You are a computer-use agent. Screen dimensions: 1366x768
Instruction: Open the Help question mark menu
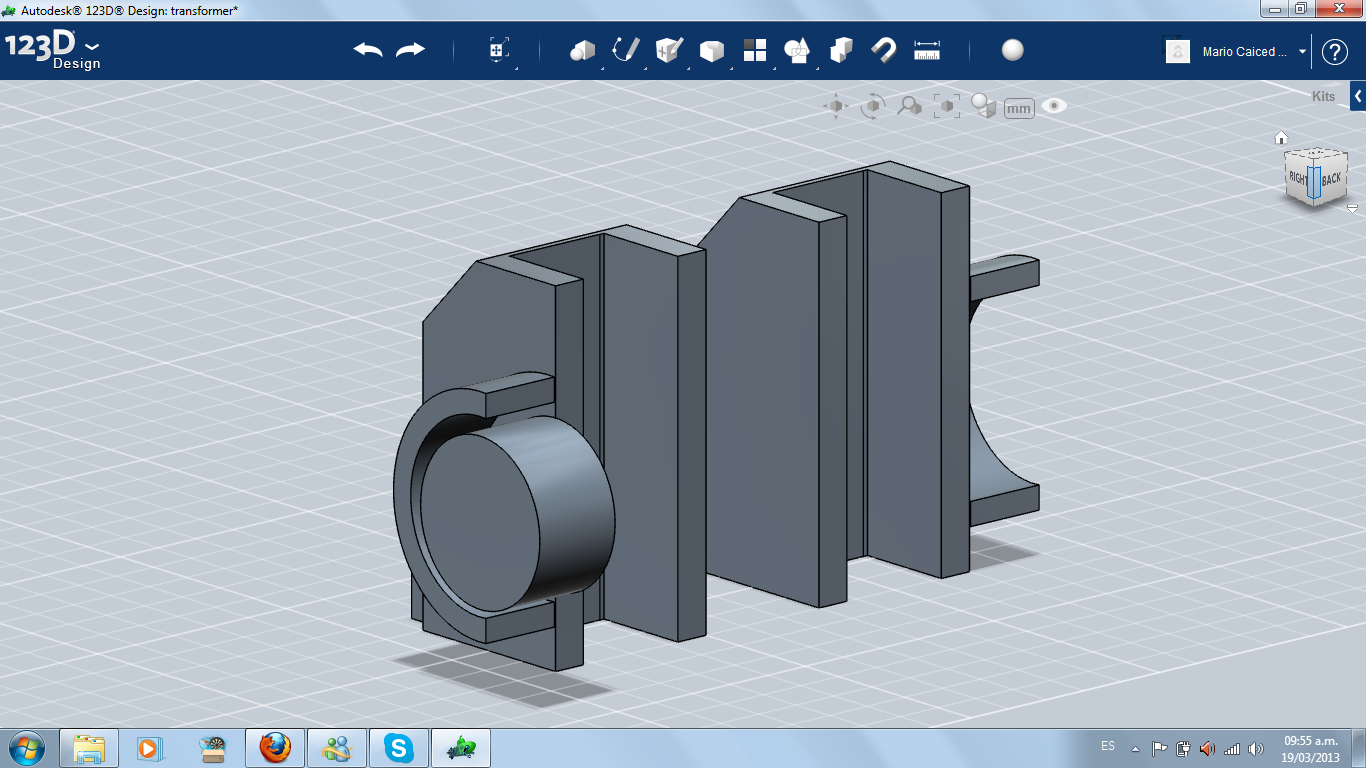click(x=1335, y=51)
